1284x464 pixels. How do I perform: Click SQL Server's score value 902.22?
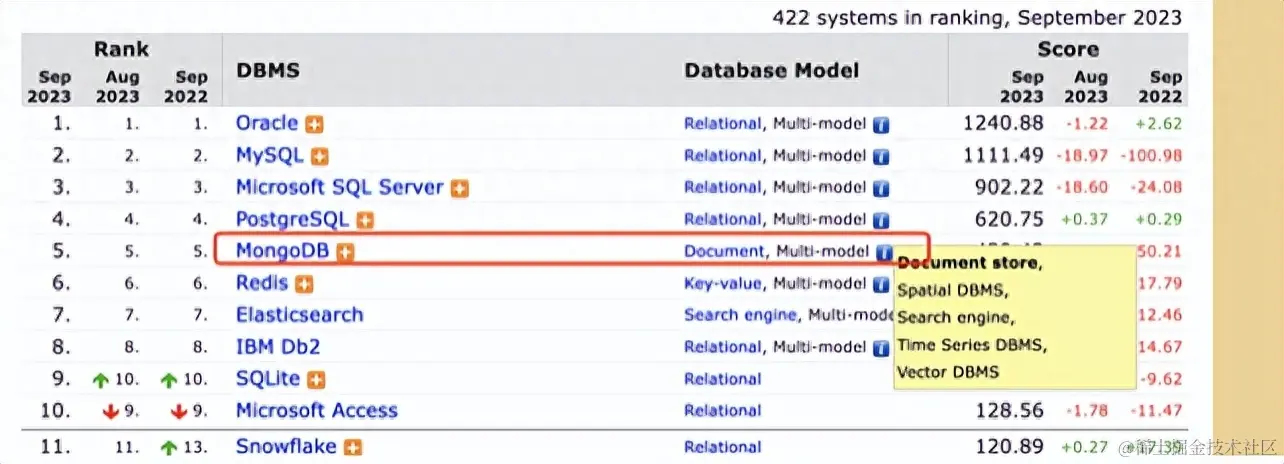point(1010,188)
